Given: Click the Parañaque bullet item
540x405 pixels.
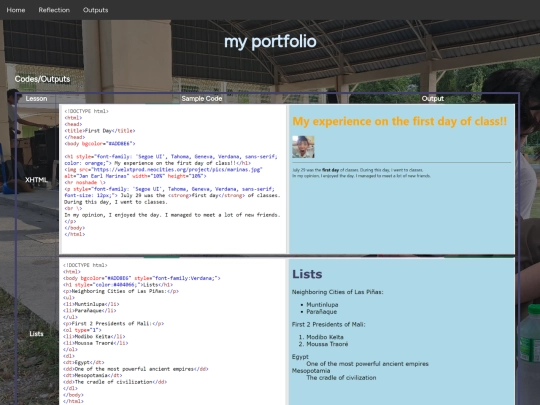Looking at the screenshot, I should click(322, 312).
